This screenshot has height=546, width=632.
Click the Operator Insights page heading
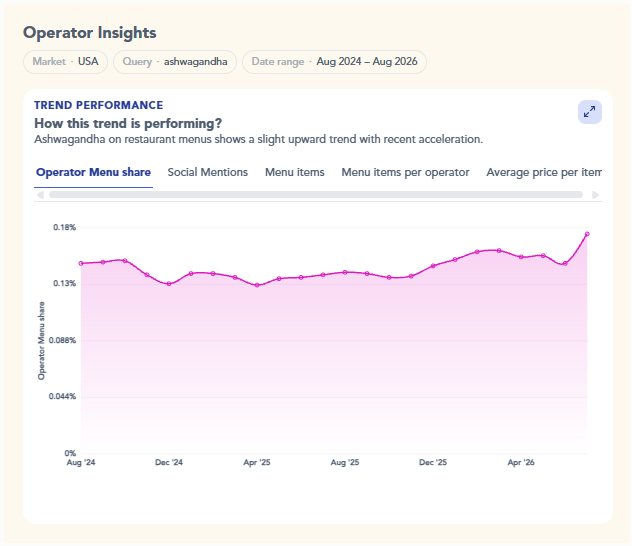pos(89,33)
